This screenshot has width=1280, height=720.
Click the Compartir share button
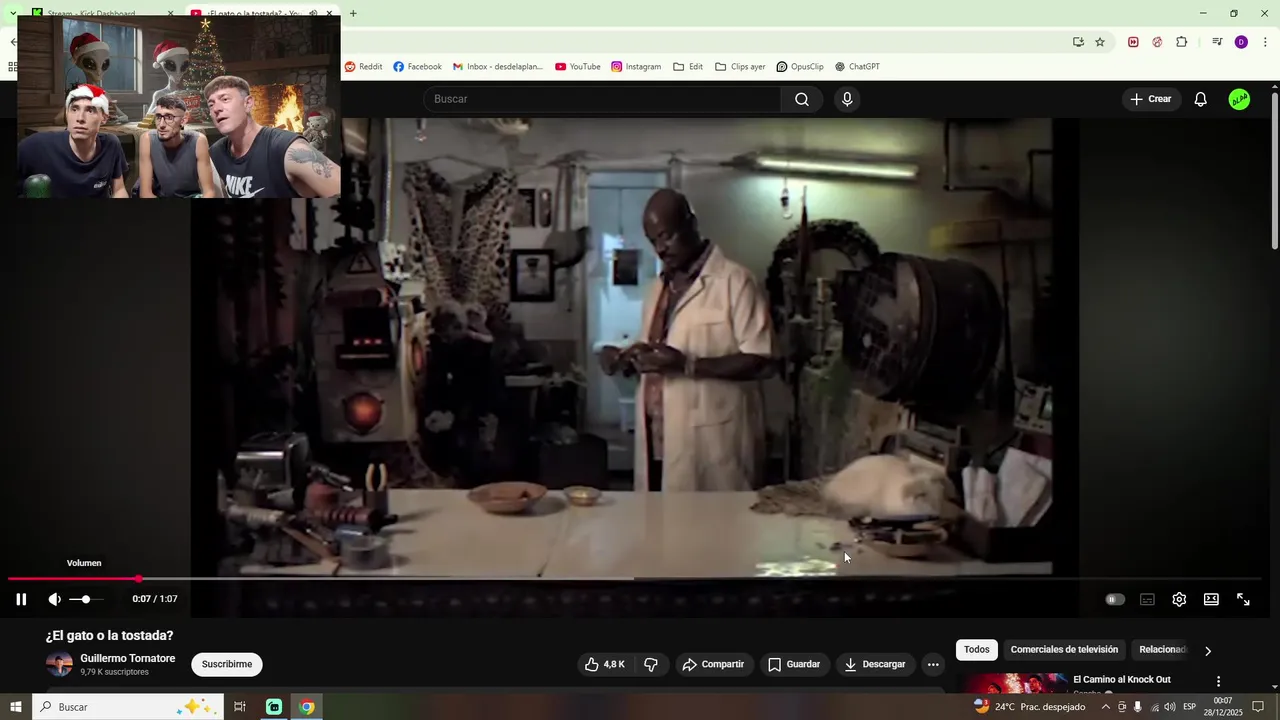click(713, 664)
